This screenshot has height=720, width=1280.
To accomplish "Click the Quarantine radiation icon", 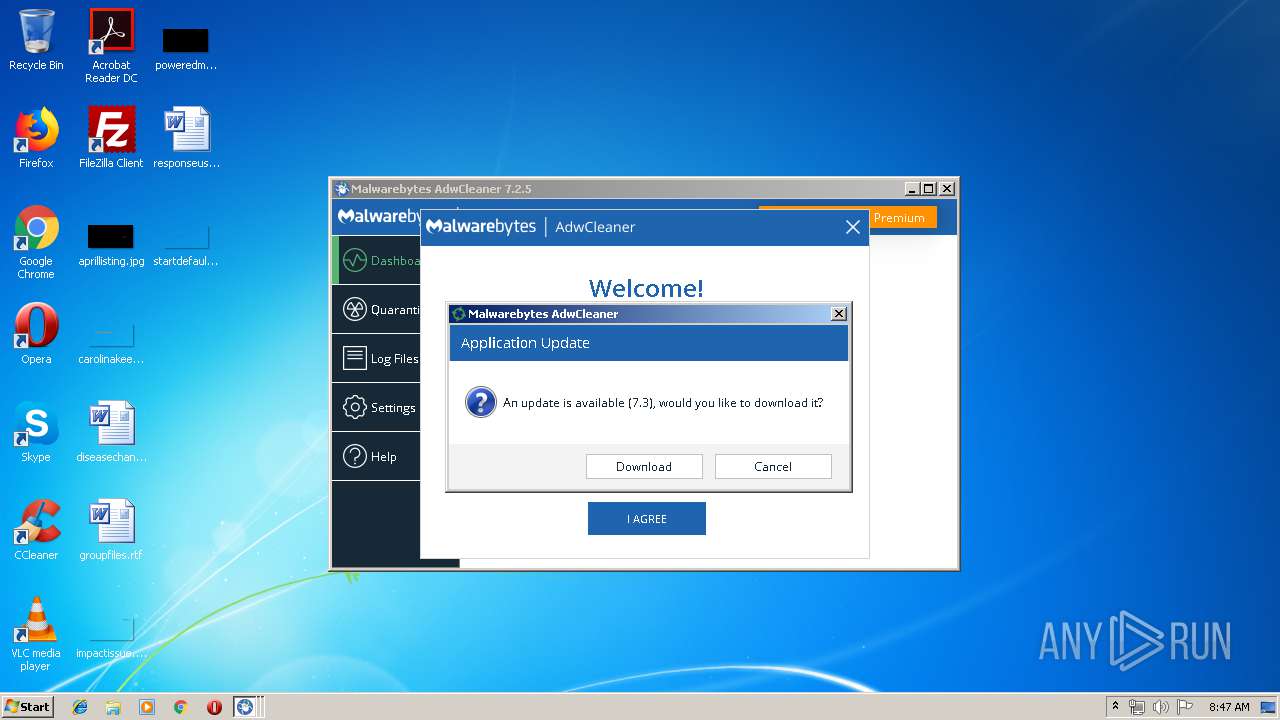I will coord(354,309).
